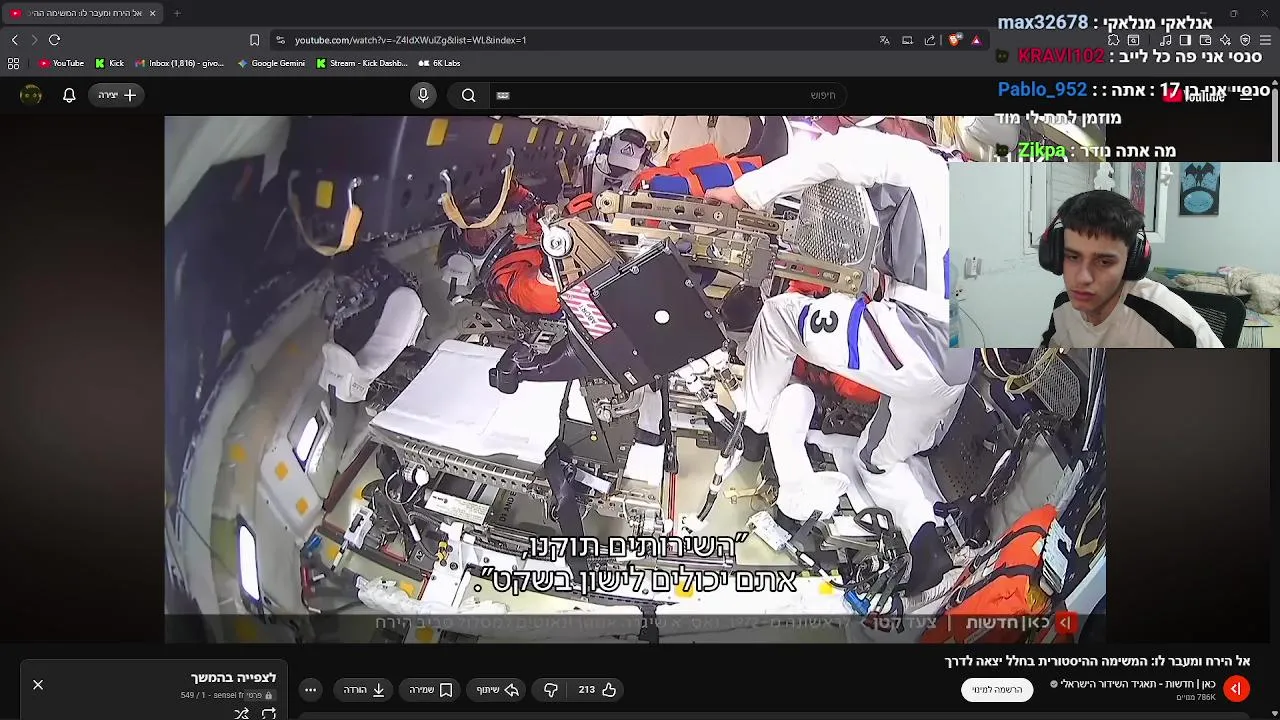This screenshot has height=720, width=1280.
Task: Open the Kick bookmark
Action: [x=110, y=63]
